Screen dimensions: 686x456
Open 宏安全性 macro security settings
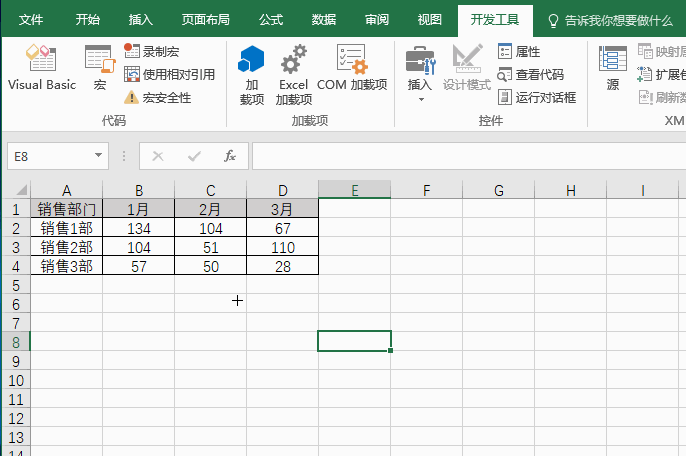point(157,97)
